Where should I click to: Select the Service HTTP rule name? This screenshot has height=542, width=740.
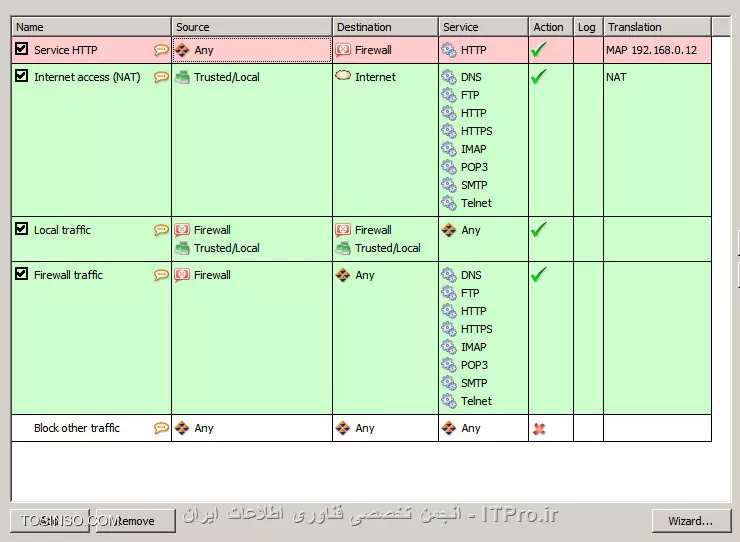66,50
